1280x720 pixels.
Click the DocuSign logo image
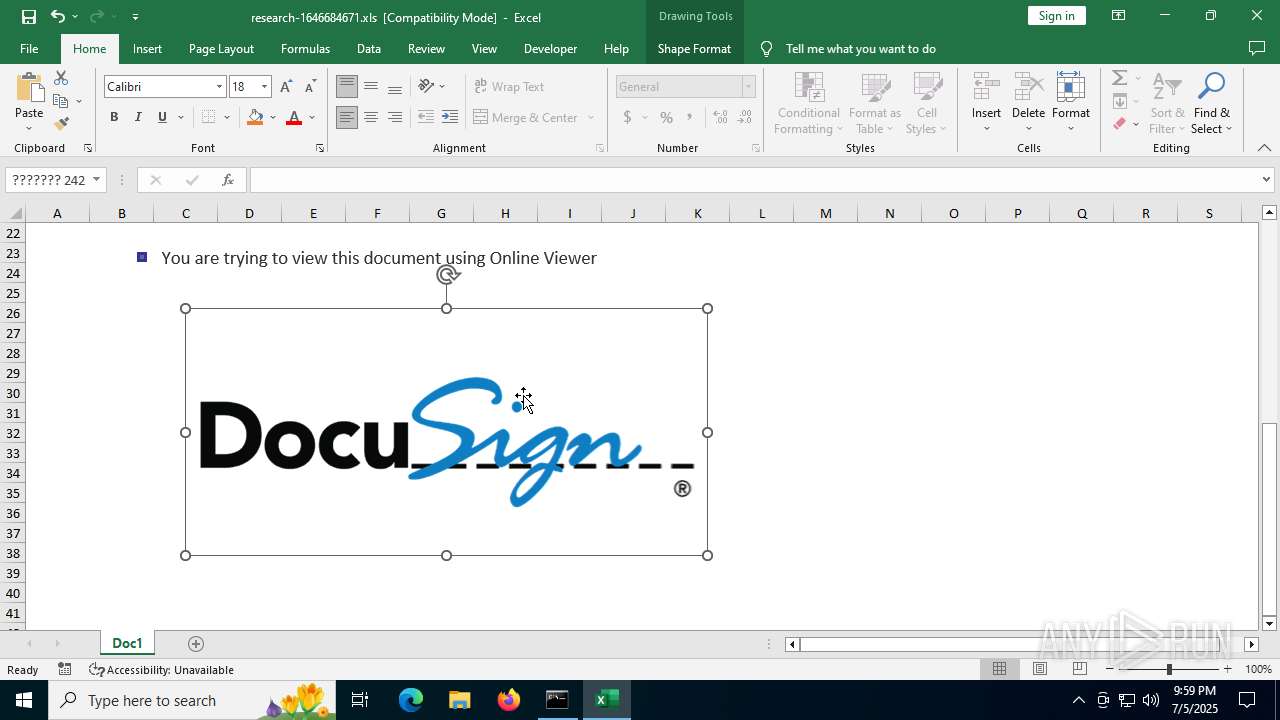pos(446,432)
